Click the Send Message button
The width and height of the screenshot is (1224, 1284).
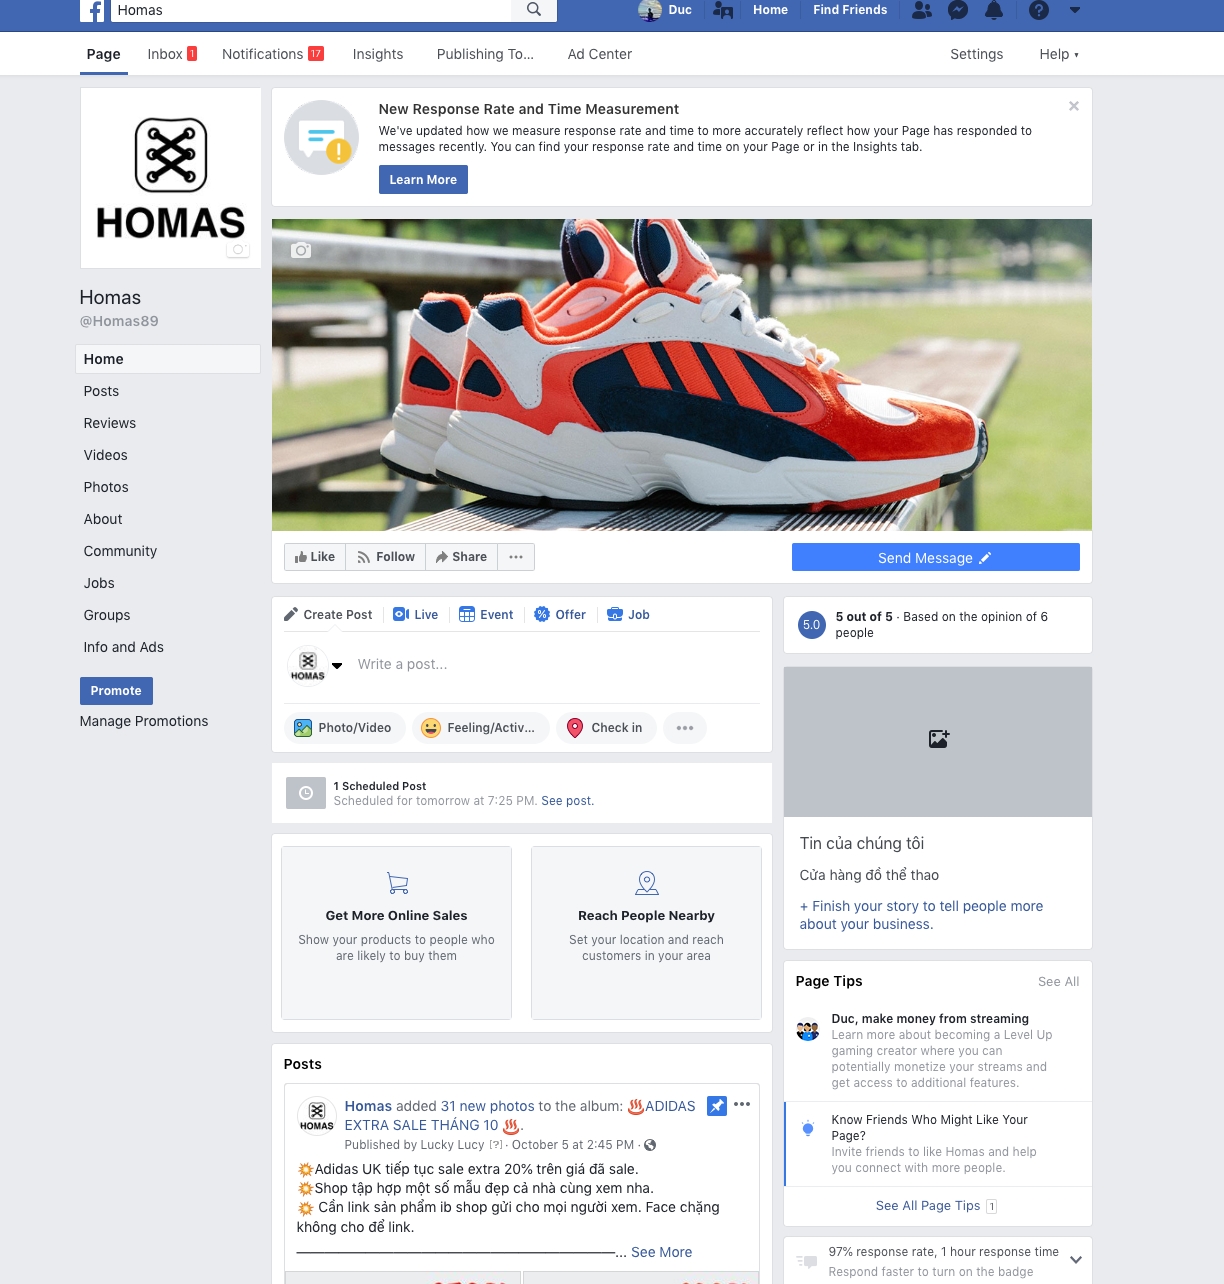click(935, 557)
